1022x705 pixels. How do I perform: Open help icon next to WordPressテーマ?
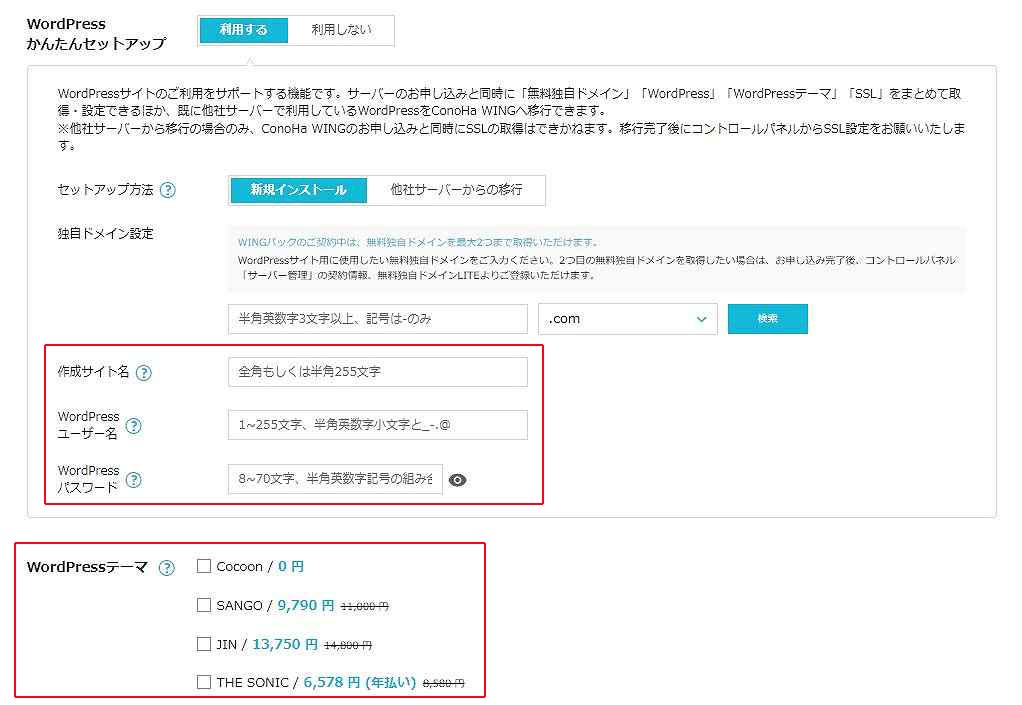pos(167,568)
